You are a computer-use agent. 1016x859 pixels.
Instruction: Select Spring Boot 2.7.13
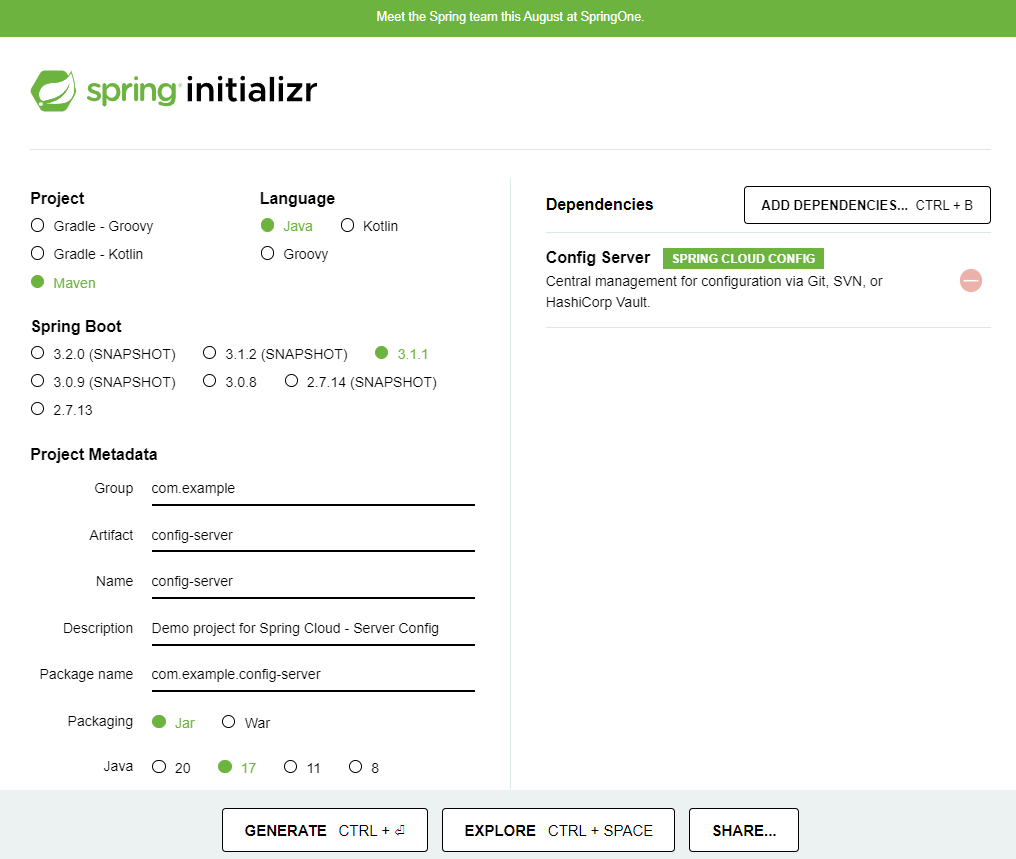click(62, 409)
